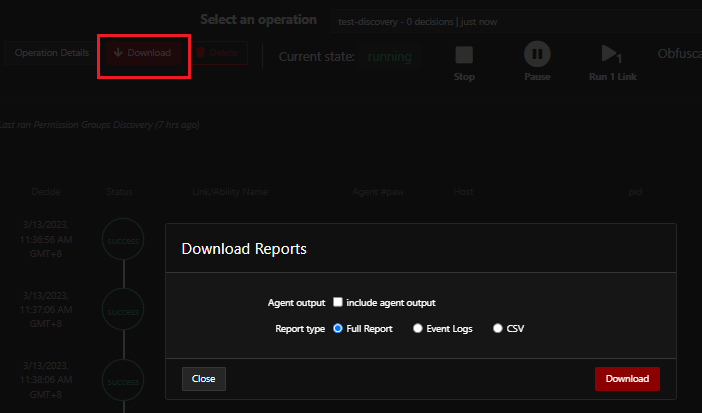Click the success status circle at 11:38:06 AM

click(x=123, y=380)
